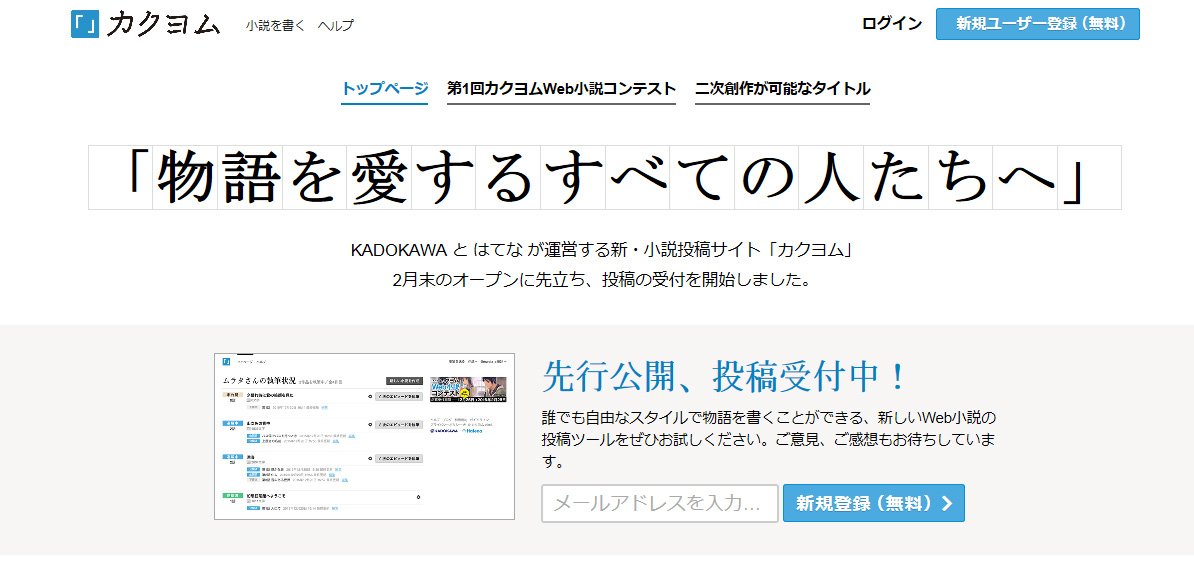
Task: Click the 新規登録（無料） submit button
Action: click(x=873, y=503)
